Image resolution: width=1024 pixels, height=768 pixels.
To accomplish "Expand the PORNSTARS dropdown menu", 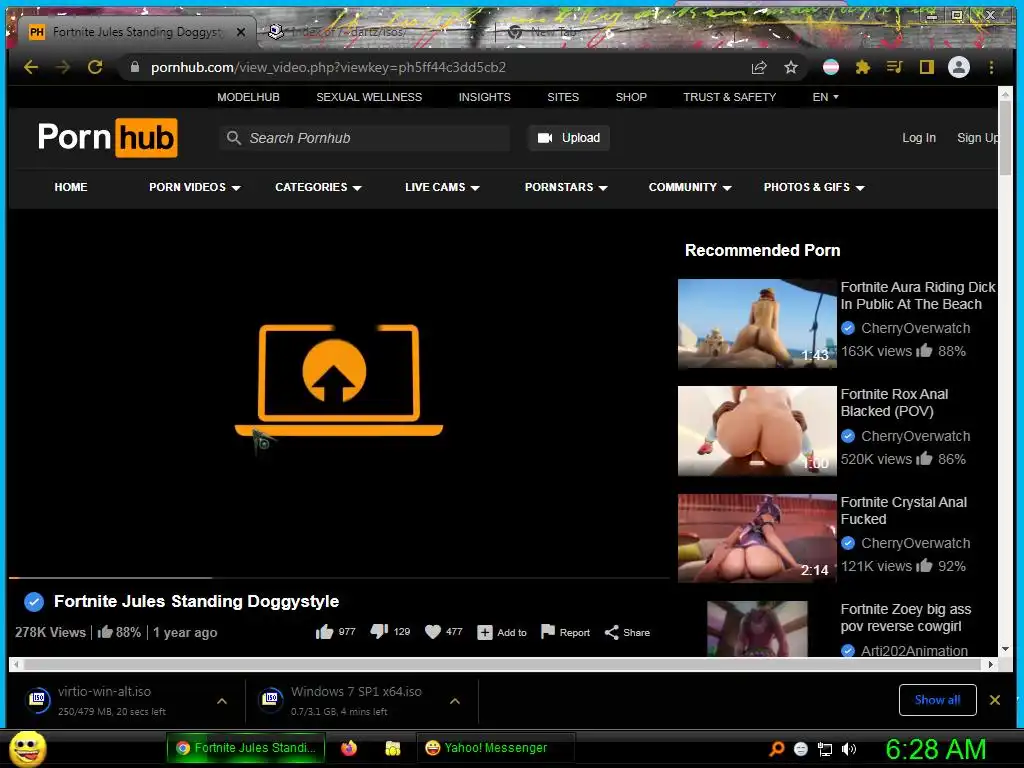I will coord(566,187).
